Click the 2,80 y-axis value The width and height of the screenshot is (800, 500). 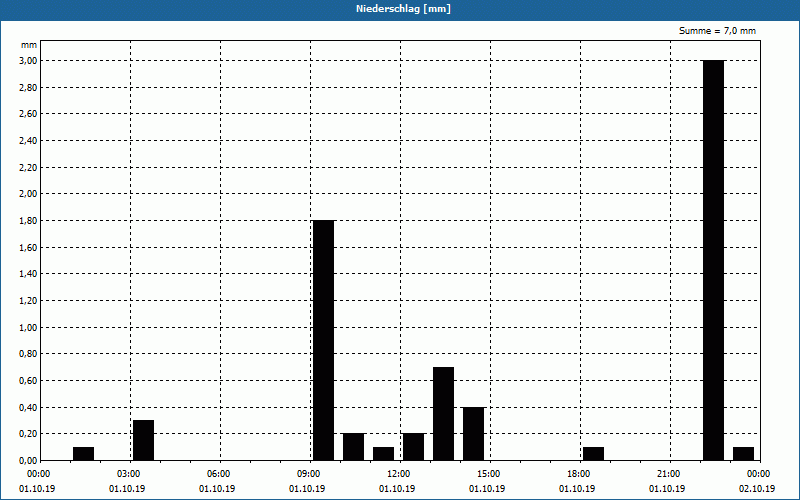point(28,87)
